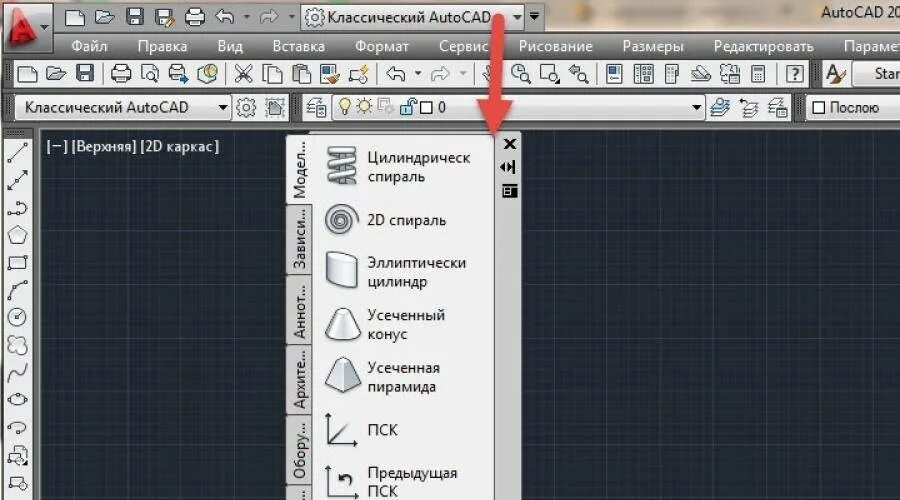Open Workspace Settings gear in Workspaces toolbar
Image resolution: width=900 pixels, height=500 pixels.
[x=246, y=107]
